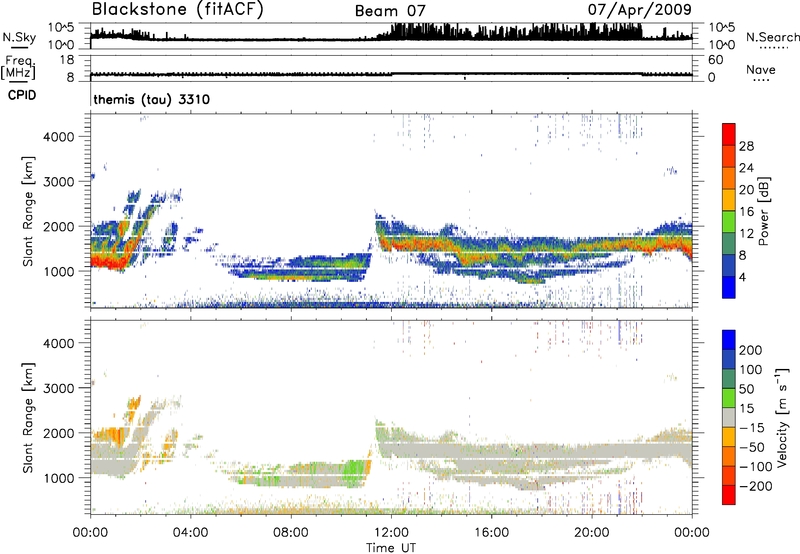Click the 'Freq. [MHz]' label

pyautogui.click(x=18, y=68)
